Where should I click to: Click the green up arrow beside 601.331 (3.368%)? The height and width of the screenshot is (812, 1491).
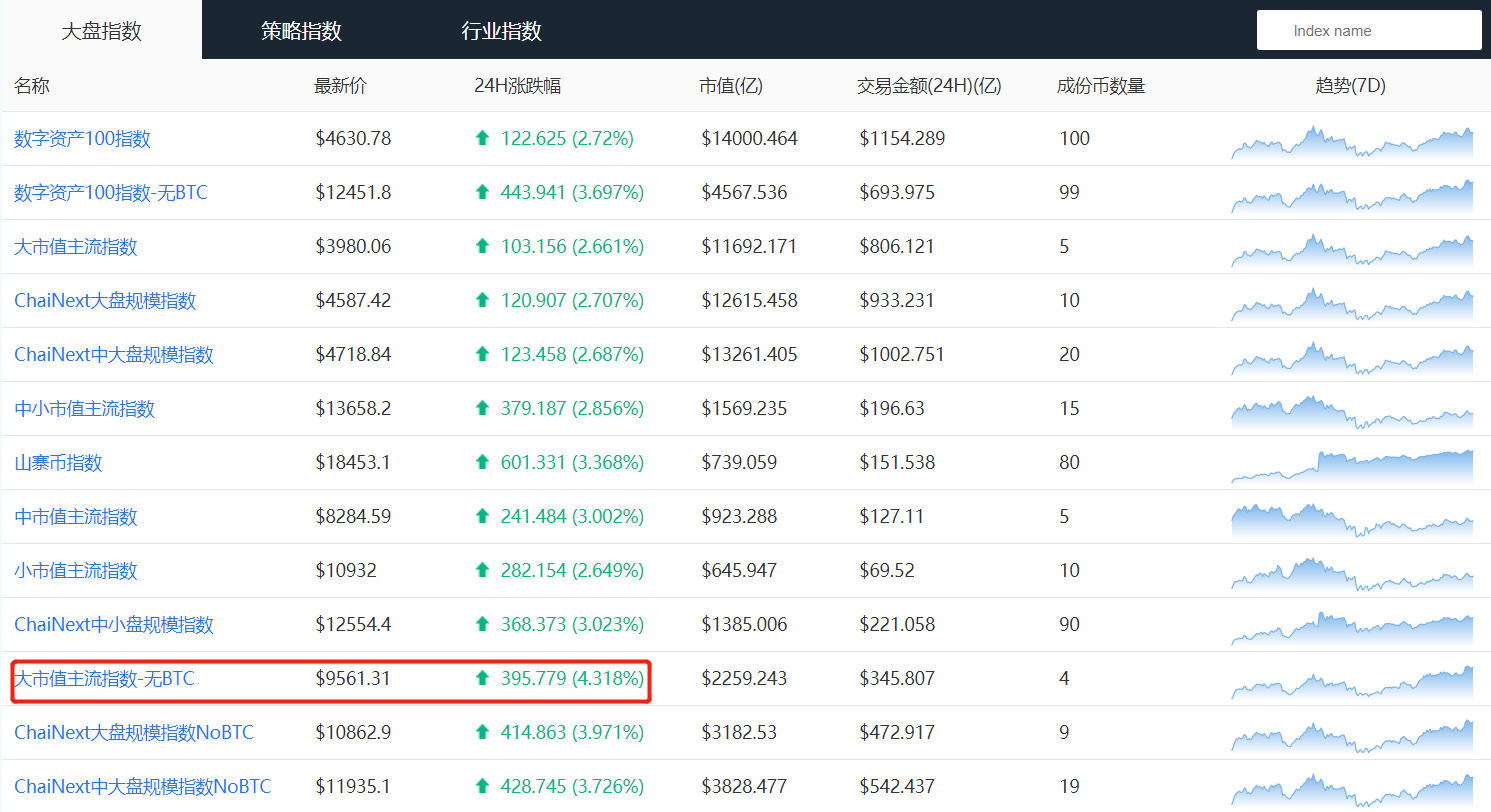click(483, 462)
